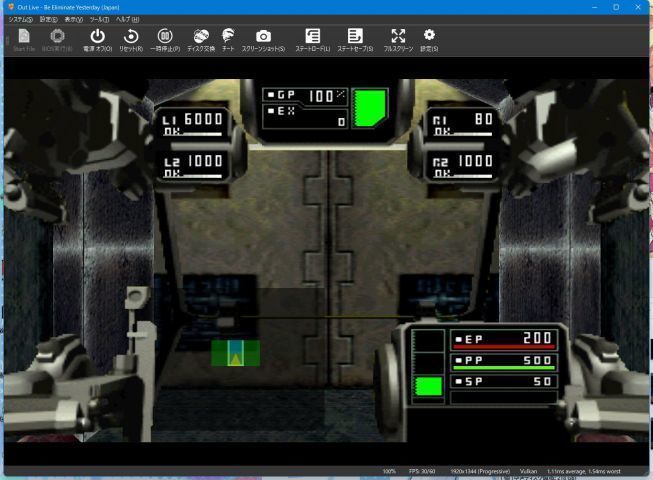Open the ヘルプ (Help) menu
Image resolution: width=653 pixels, height=480 pixels.
[127, 20]
